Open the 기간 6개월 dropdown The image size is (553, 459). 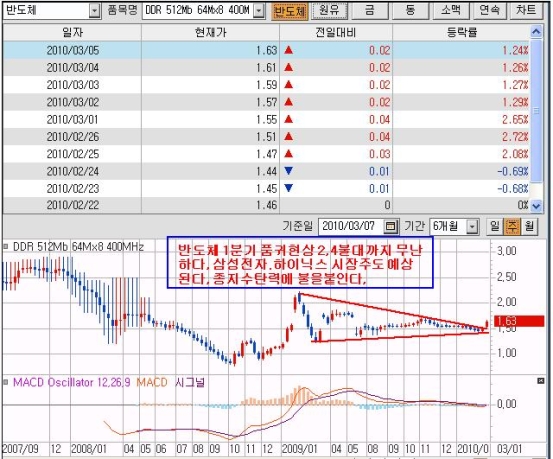tap(472, 226)
